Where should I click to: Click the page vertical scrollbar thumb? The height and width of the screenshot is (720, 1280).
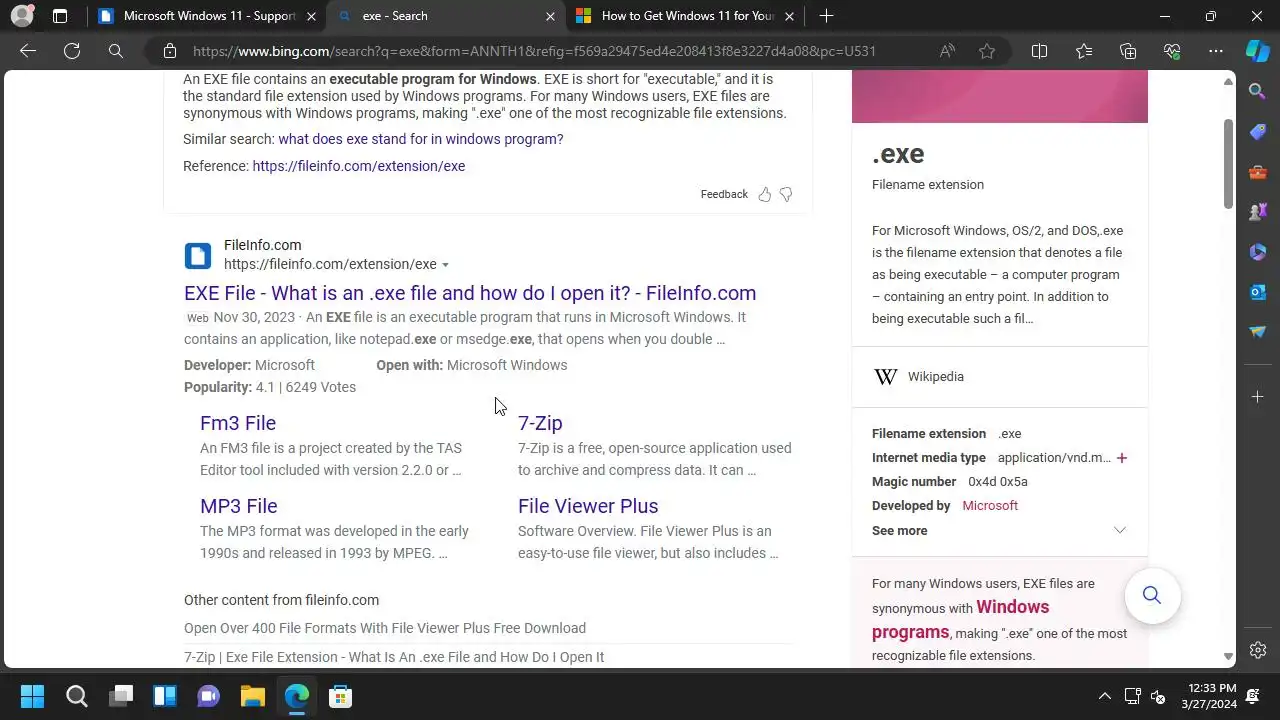pos(1229,164)
